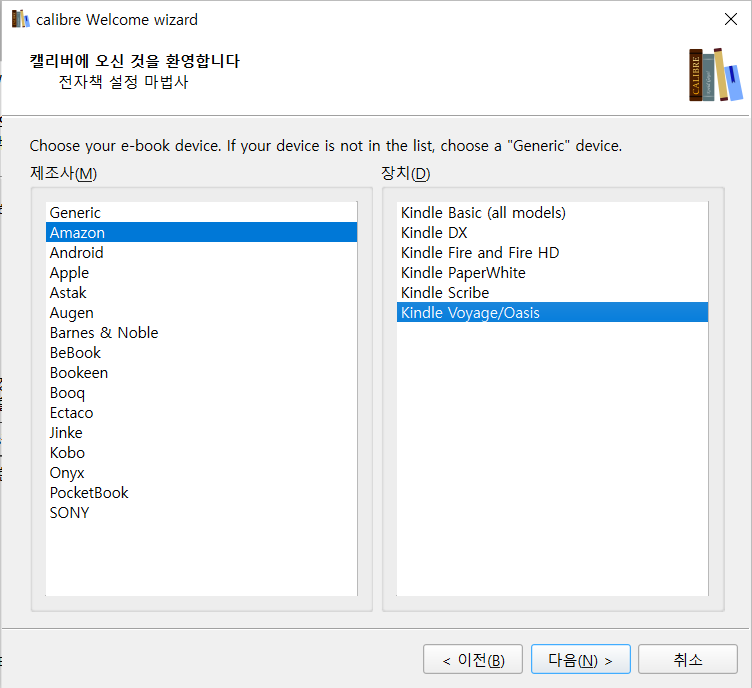
Task: Choose Kindle Voyage/Oasis device
Action: point(552,312)
